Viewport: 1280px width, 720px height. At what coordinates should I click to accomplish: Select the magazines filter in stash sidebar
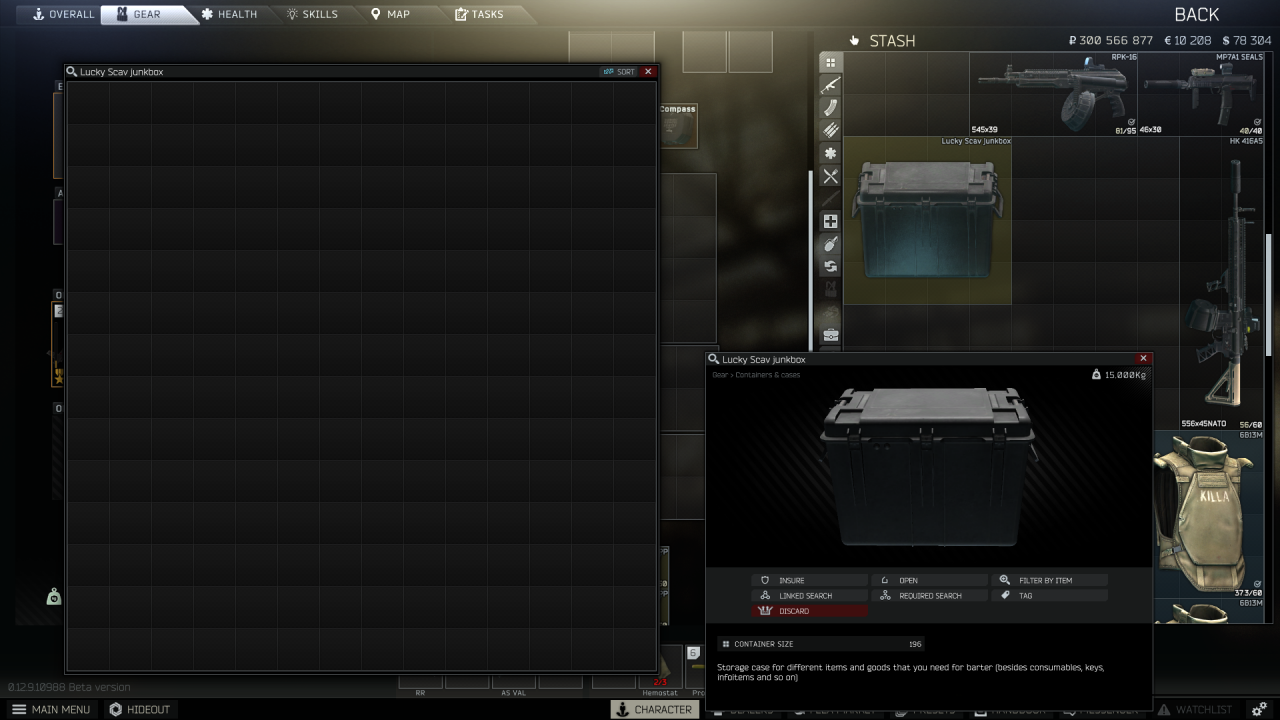click(x=830, y=107)
